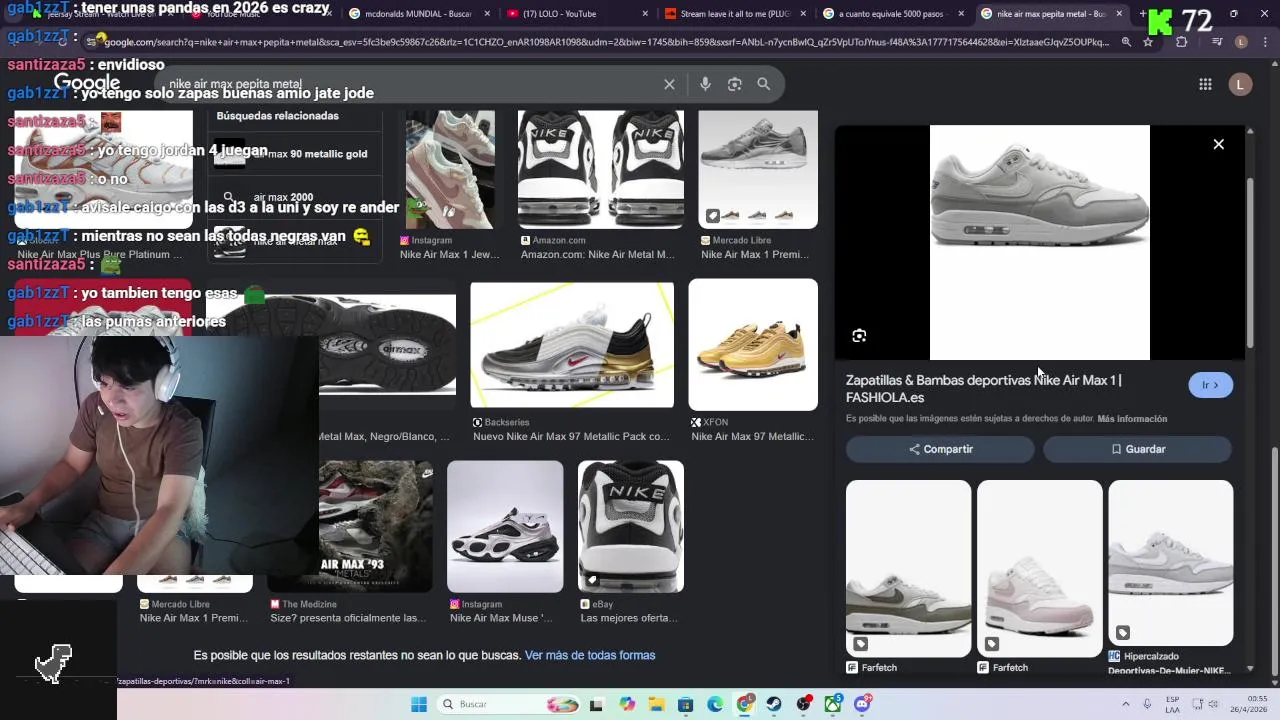1280x720 pixels.
Task: Open the Más información link
Action: pos(1132,419)
